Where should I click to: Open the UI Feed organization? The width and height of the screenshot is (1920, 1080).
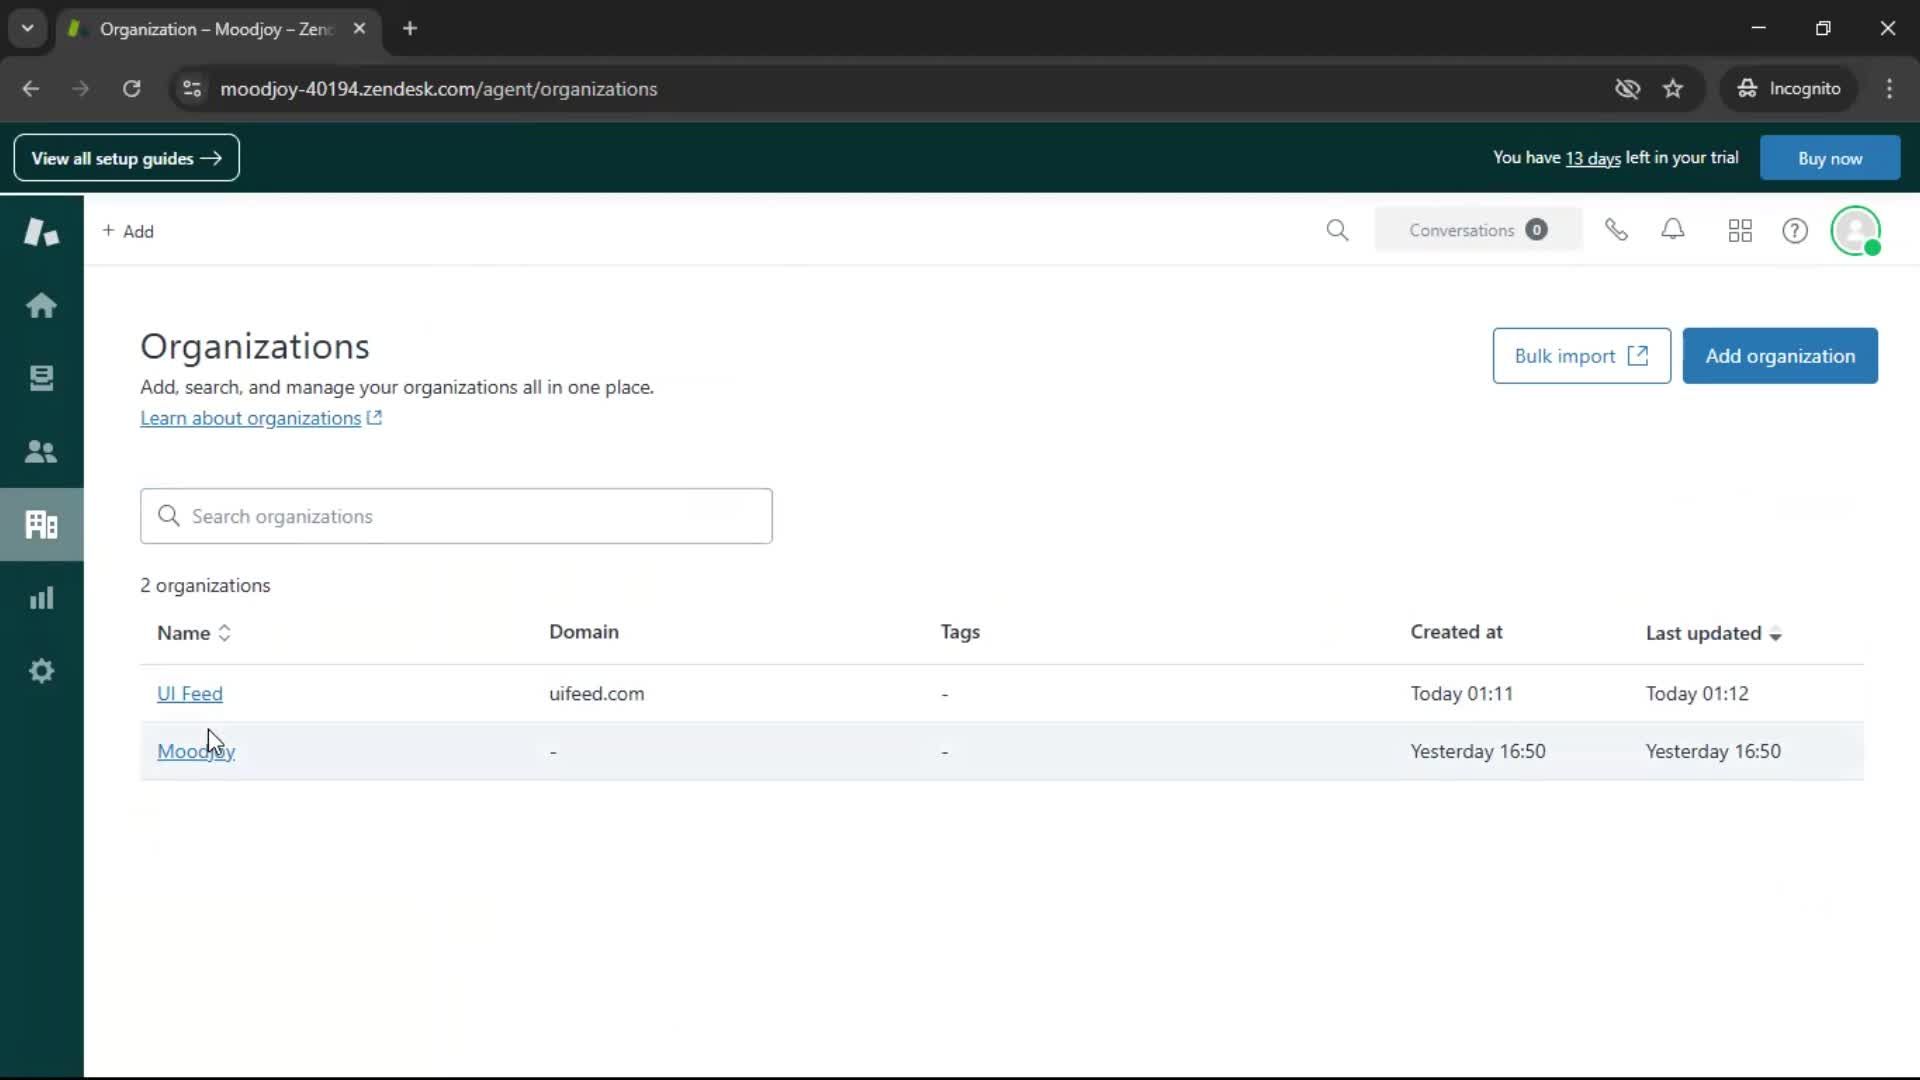point(190,693)
